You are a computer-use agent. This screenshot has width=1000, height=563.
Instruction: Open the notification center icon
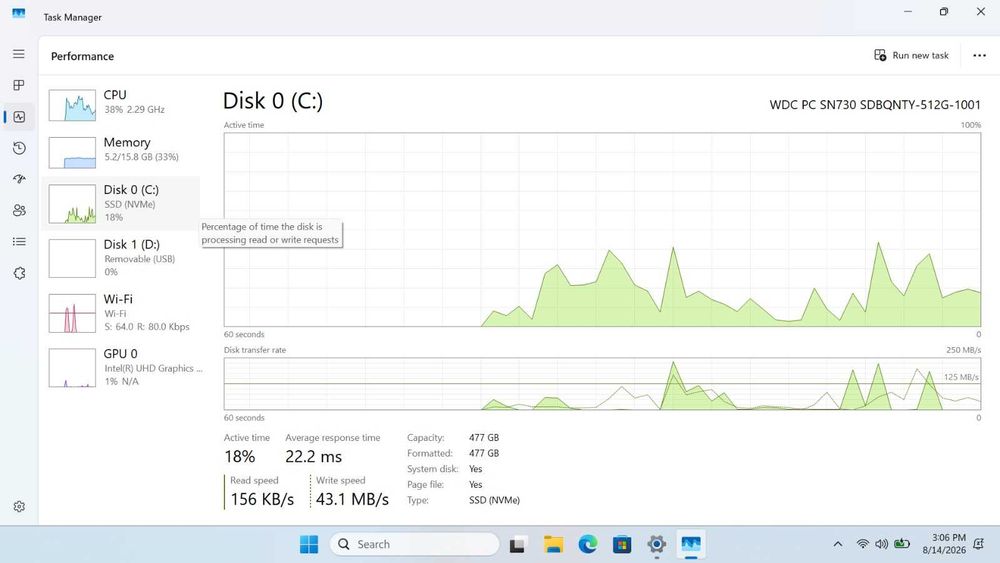pyautogui.click(x=978, y=544)
